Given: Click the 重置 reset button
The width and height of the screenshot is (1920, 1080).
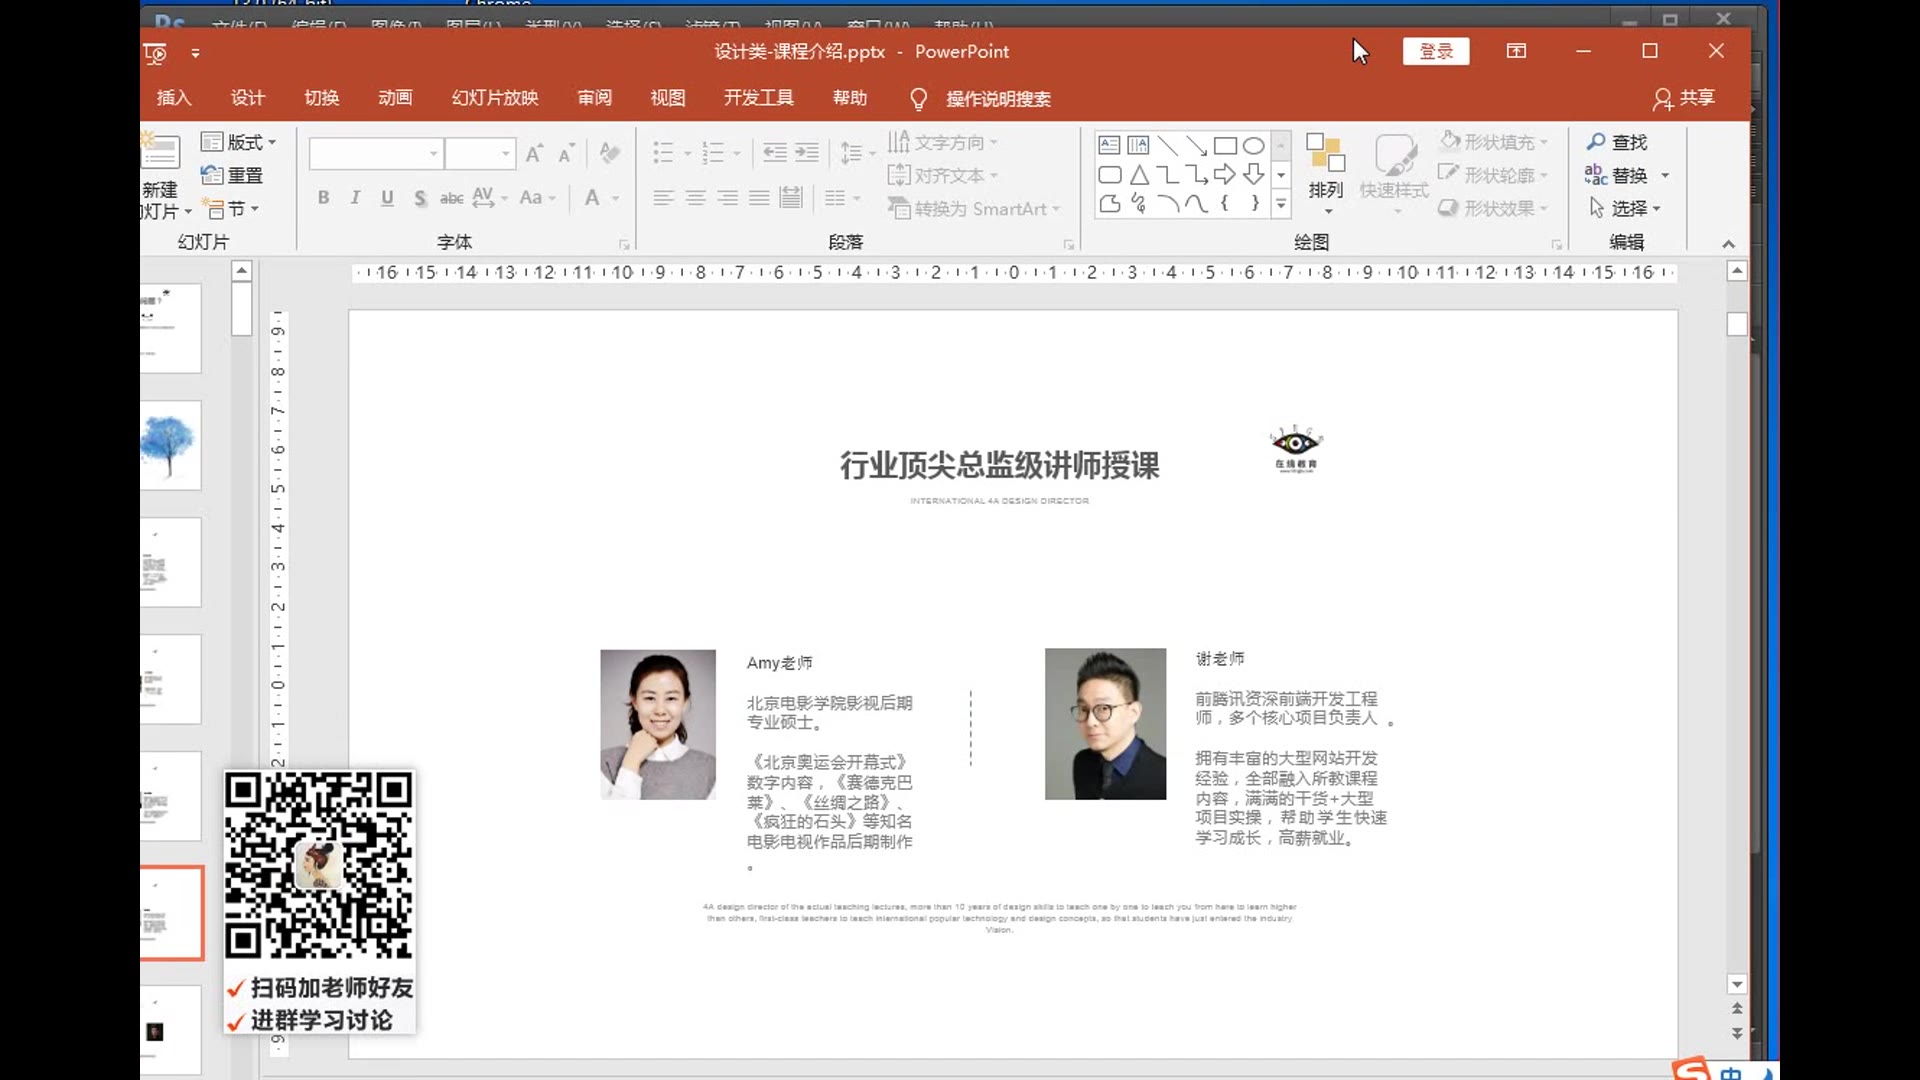Looking at the screenshot, I should 232,175.
